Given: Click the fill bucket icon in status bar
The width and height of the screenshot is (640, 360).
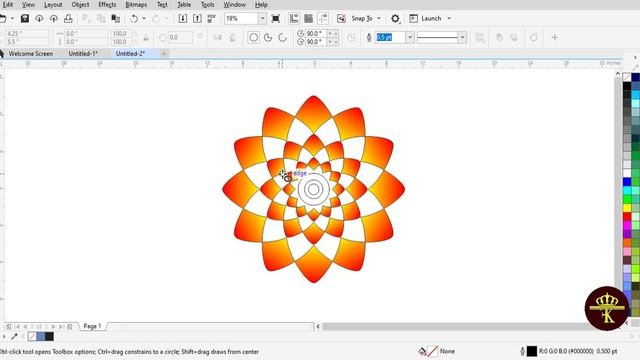Looking at the screenshot, I should click(422, 351).
